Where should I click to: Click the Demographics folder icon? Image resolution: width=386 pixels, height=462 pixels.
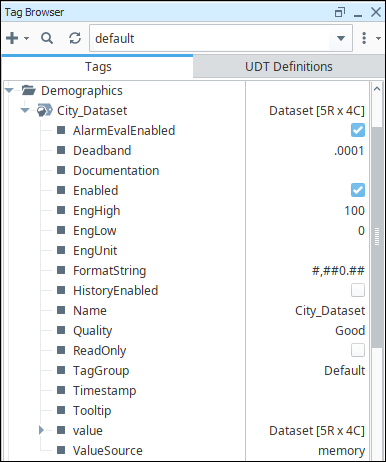29,90
